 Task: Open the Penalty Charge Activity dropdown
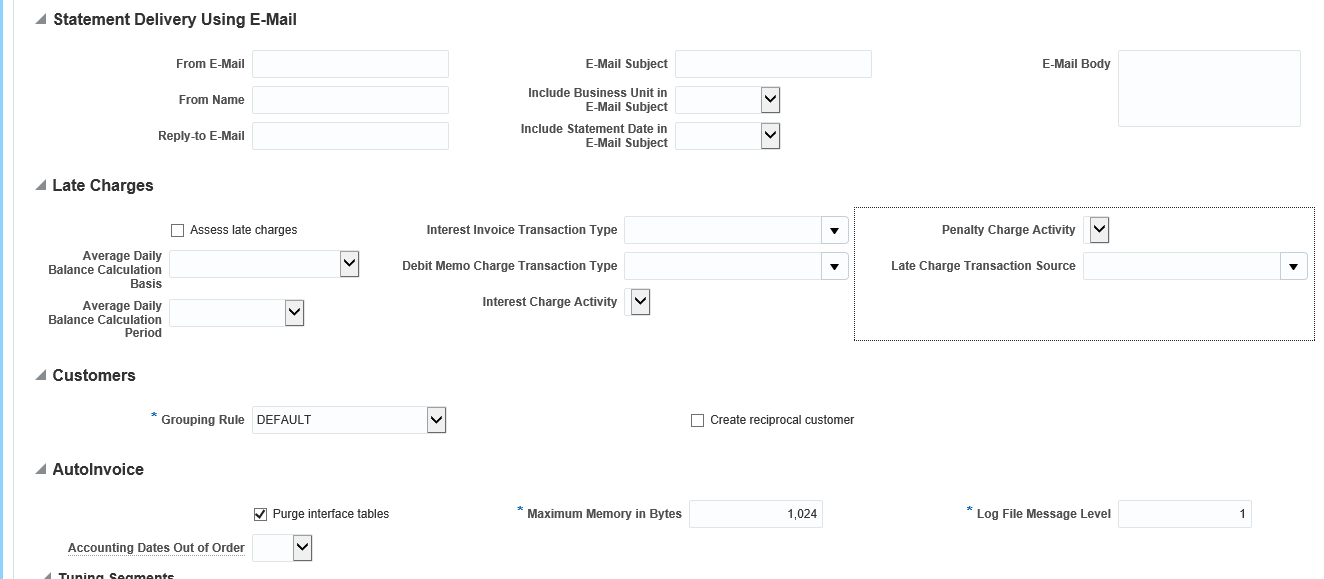[1098, 229]
